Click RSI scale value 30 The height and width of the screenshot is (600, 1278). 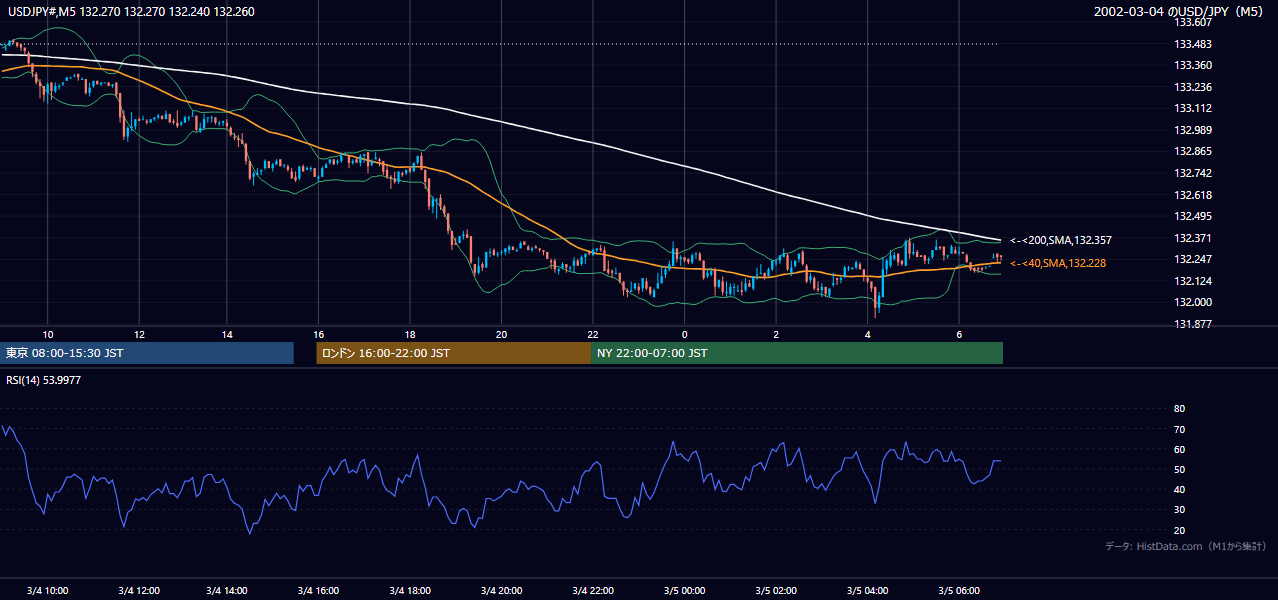(1179, 510)
